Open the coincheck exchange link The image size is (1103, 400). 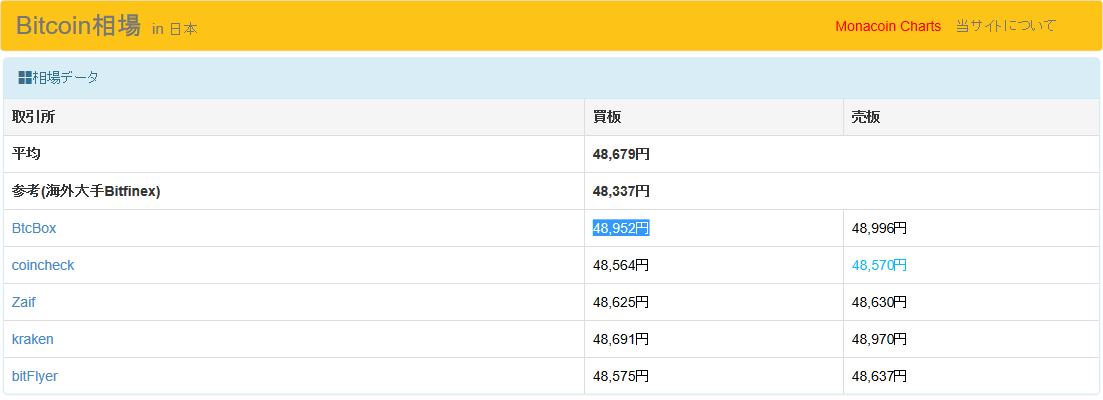point(43,265)
